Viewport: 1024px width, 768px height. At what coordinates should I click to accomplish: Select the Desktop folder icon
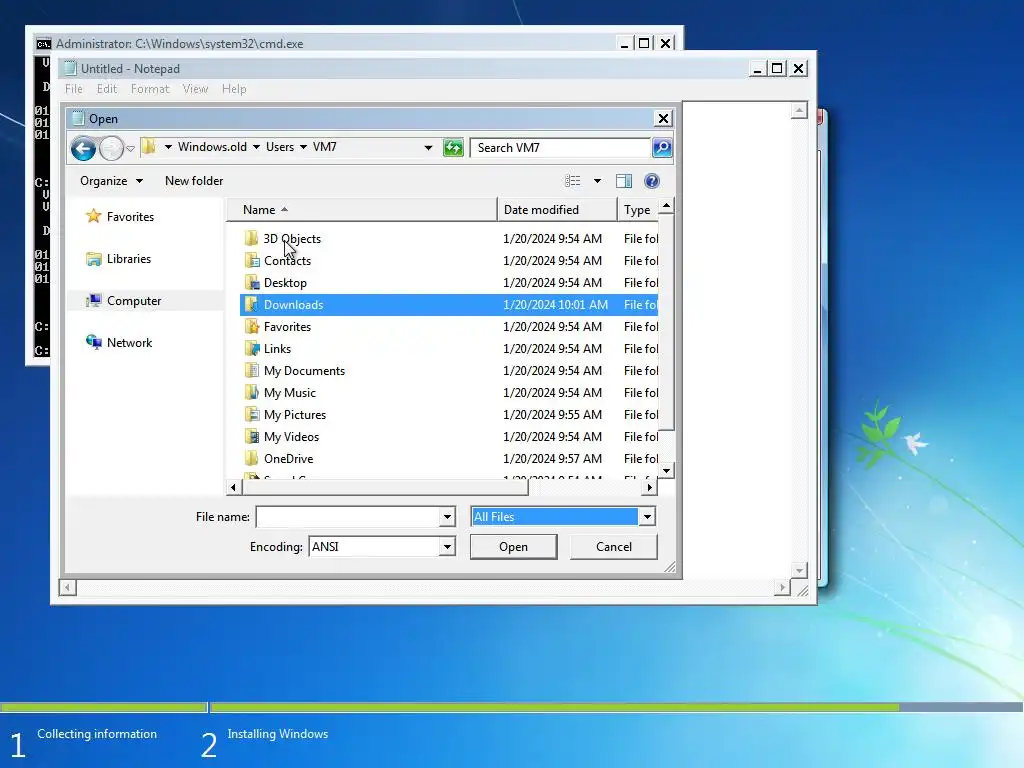[251, 283]
